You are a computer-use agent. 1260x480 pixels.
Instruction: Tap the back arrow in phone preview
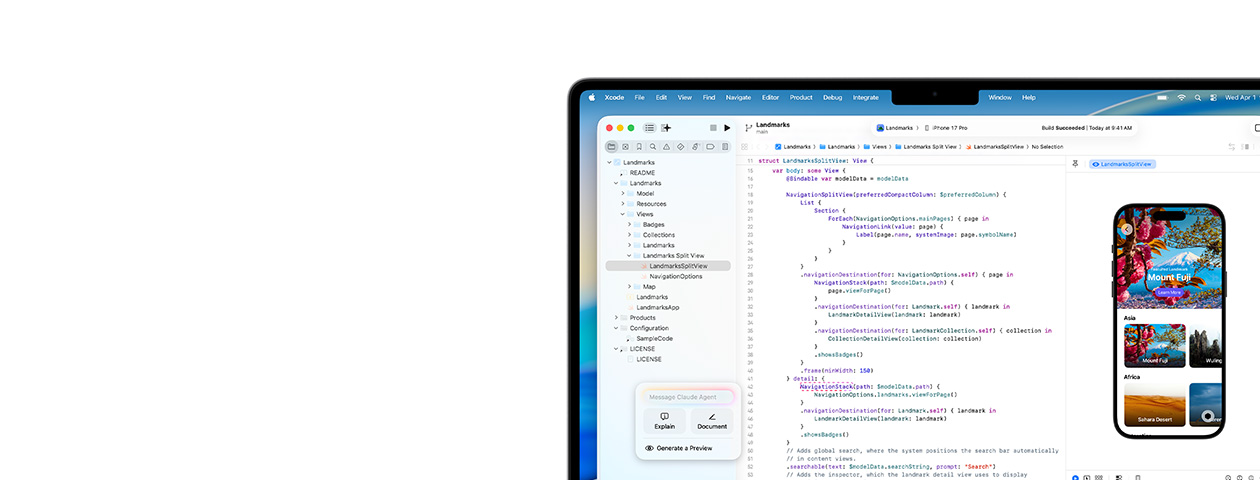coord(1127,229)
